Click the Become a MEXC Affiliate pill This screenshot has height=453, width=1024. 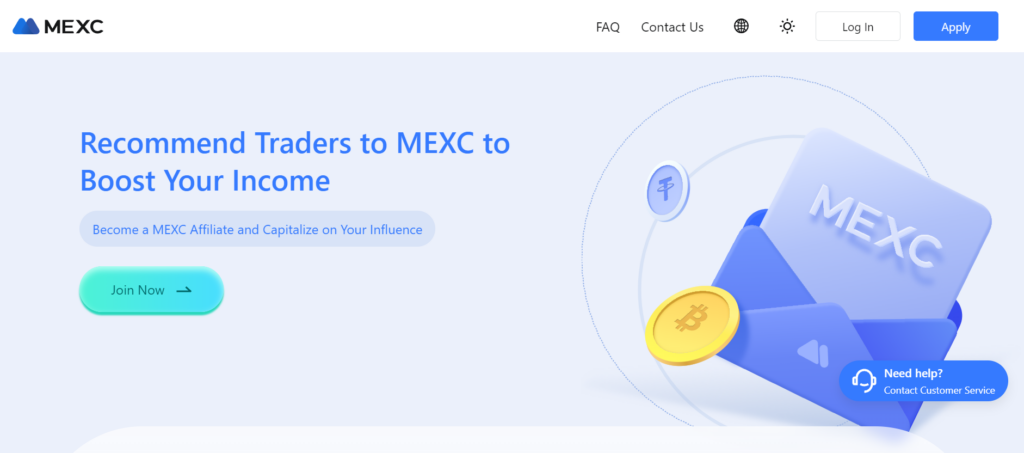coord(257,229)
